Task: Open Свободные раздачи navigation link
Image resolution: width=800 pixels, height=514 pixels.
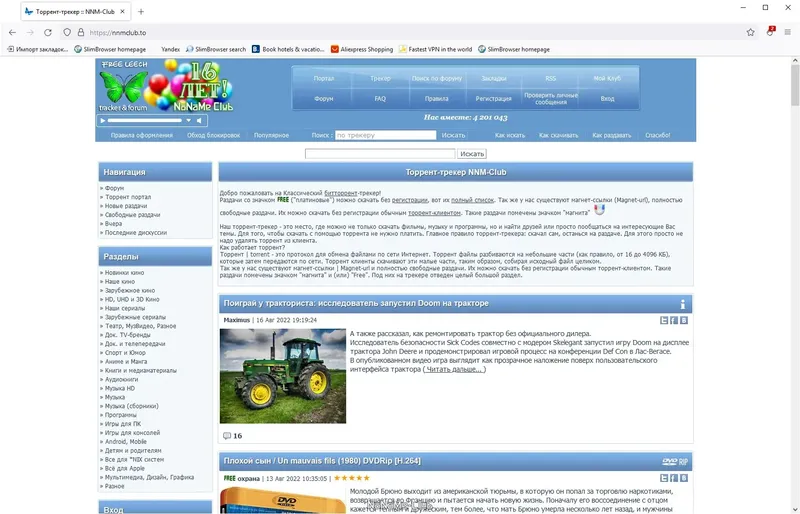Action: click(132, 215)
